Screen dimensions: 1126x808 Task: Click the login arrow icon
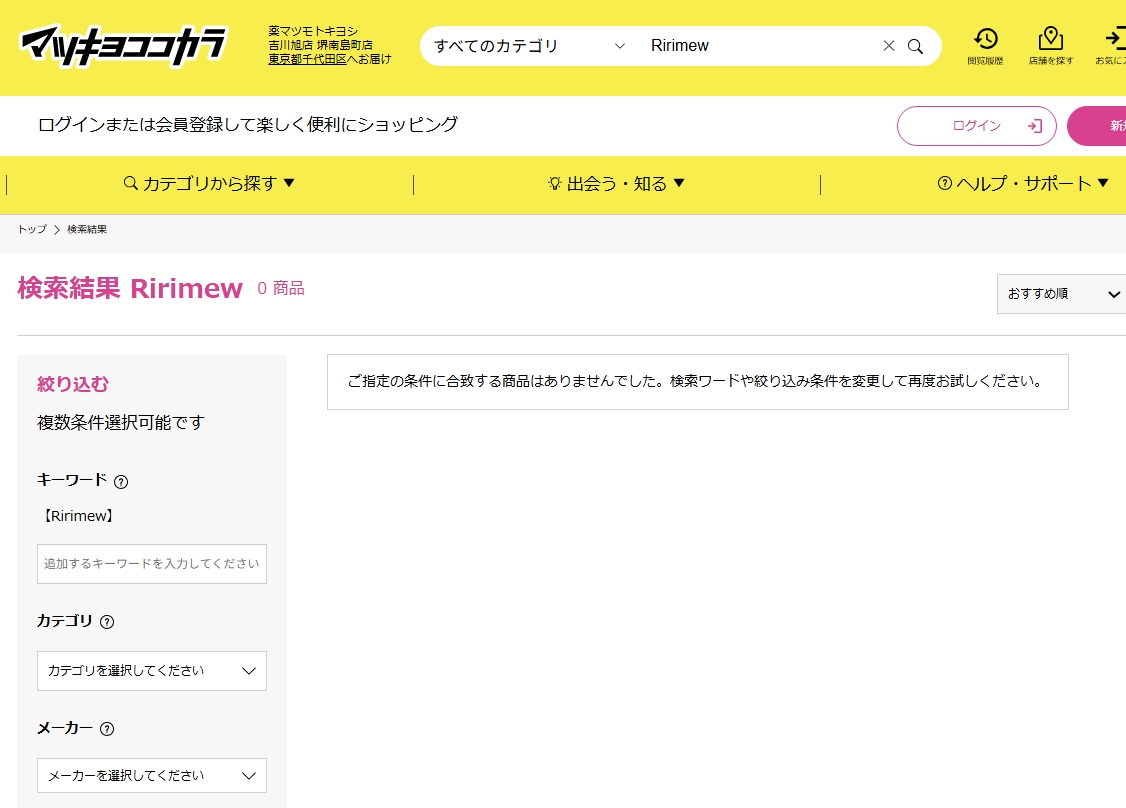(1034, 126)
